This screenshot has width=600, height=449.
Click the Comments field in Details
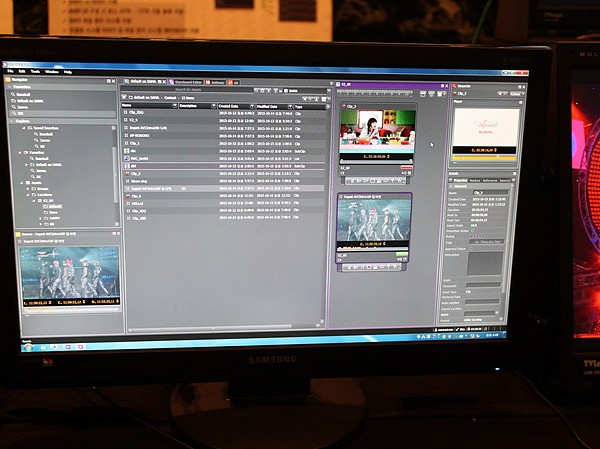click(x=484, y=285)
